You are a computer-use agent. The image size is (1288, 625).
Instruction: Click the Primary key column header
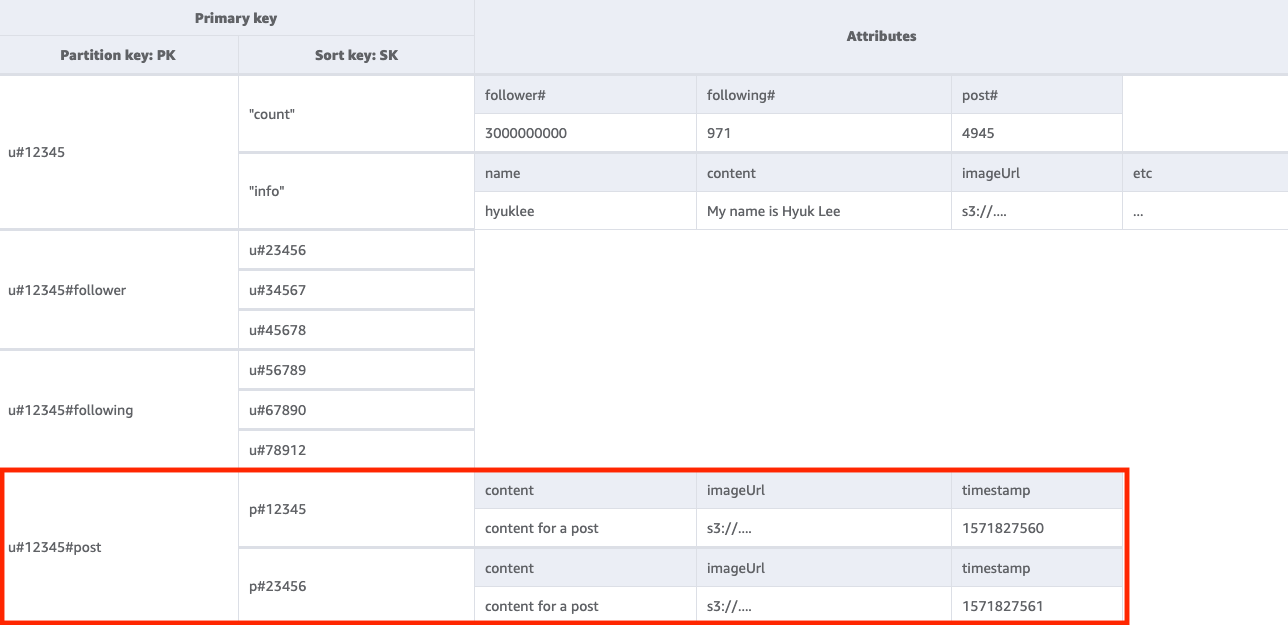(236, 17)
